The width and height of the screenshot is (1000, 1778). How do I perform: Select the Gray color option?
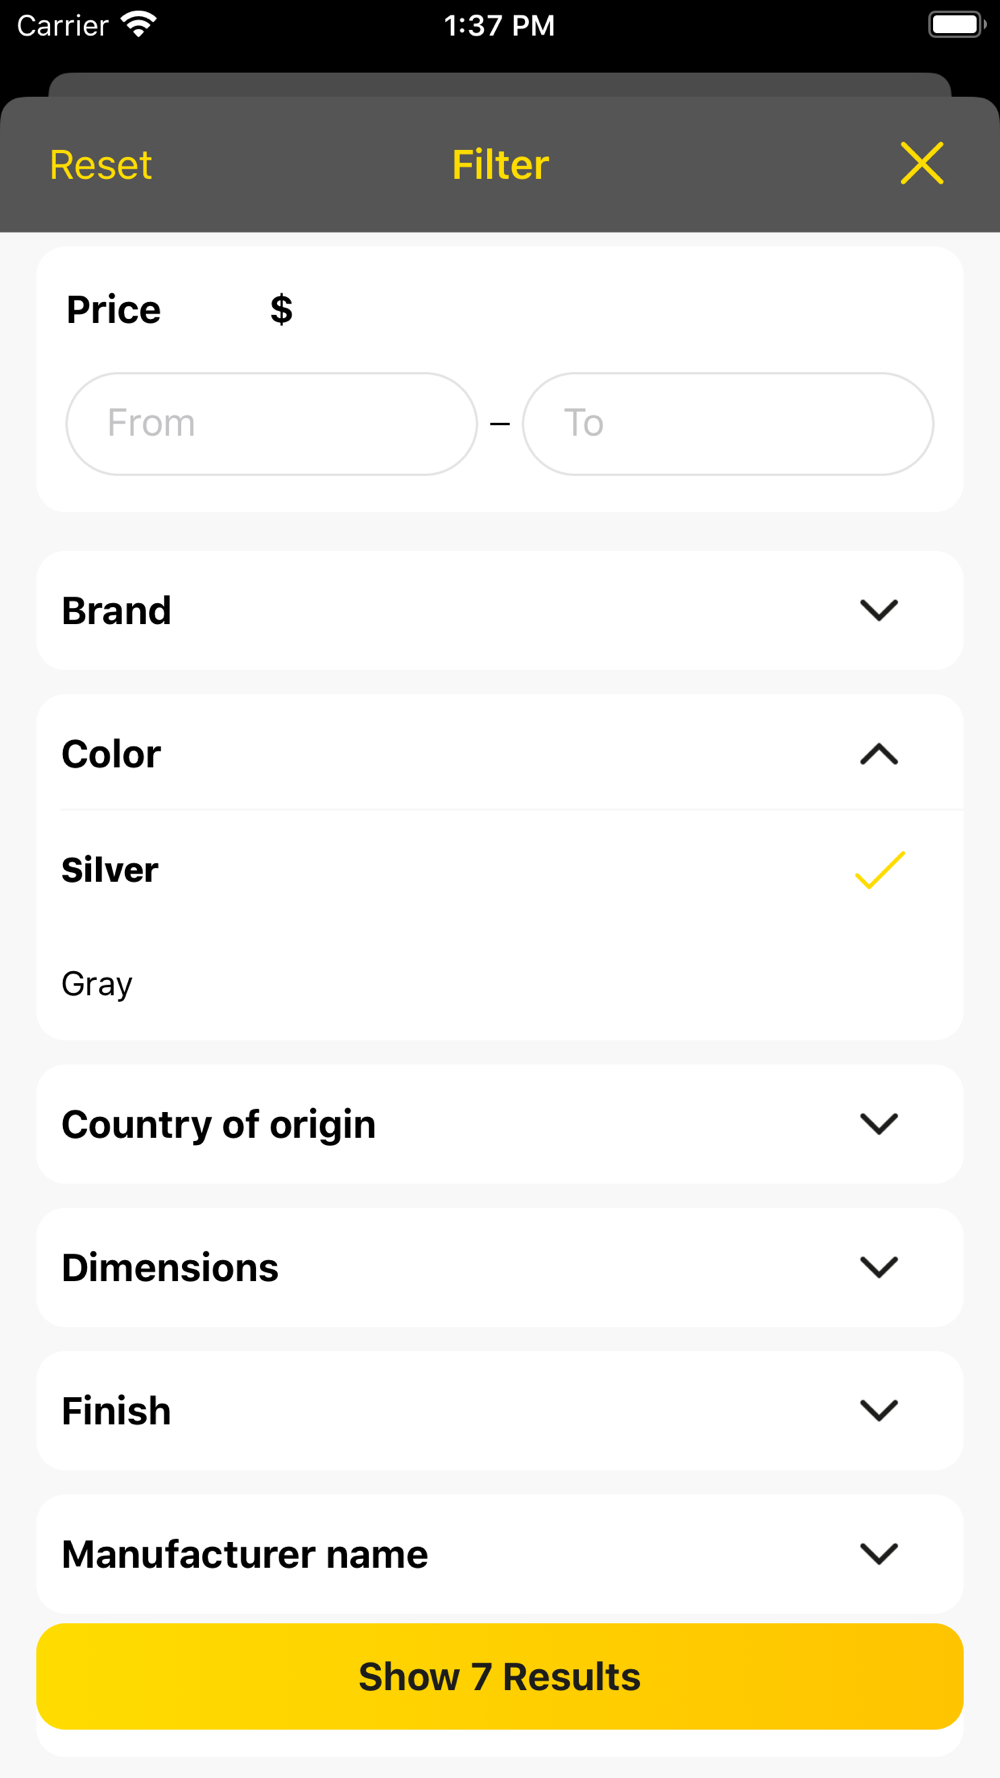[x=97, y=984]
